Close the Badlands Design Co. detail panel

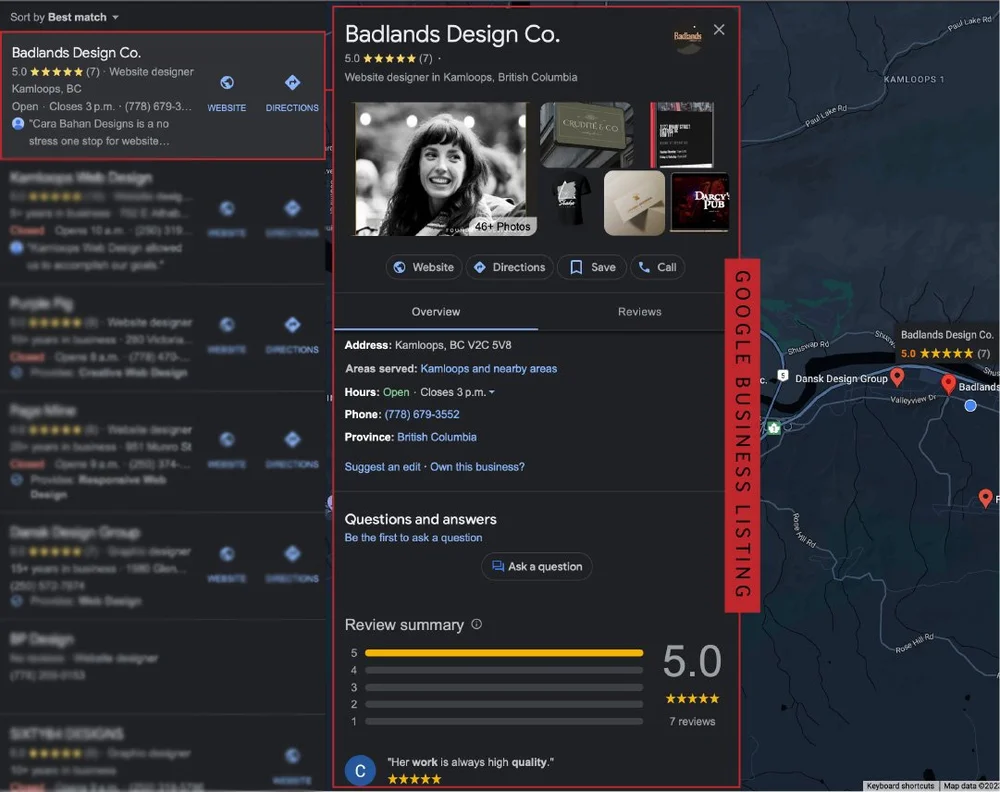pos(719,30)
